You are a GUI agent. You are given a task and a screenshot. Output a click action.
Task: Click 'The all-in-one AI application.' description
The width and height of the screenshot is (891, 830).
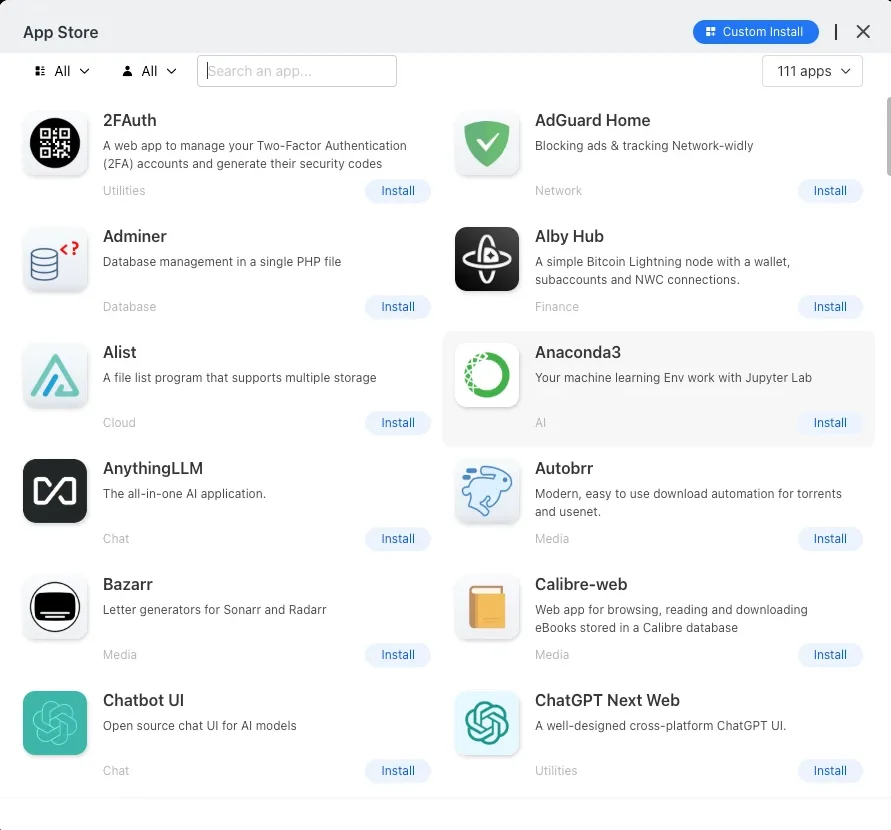(x=184, y=493)
